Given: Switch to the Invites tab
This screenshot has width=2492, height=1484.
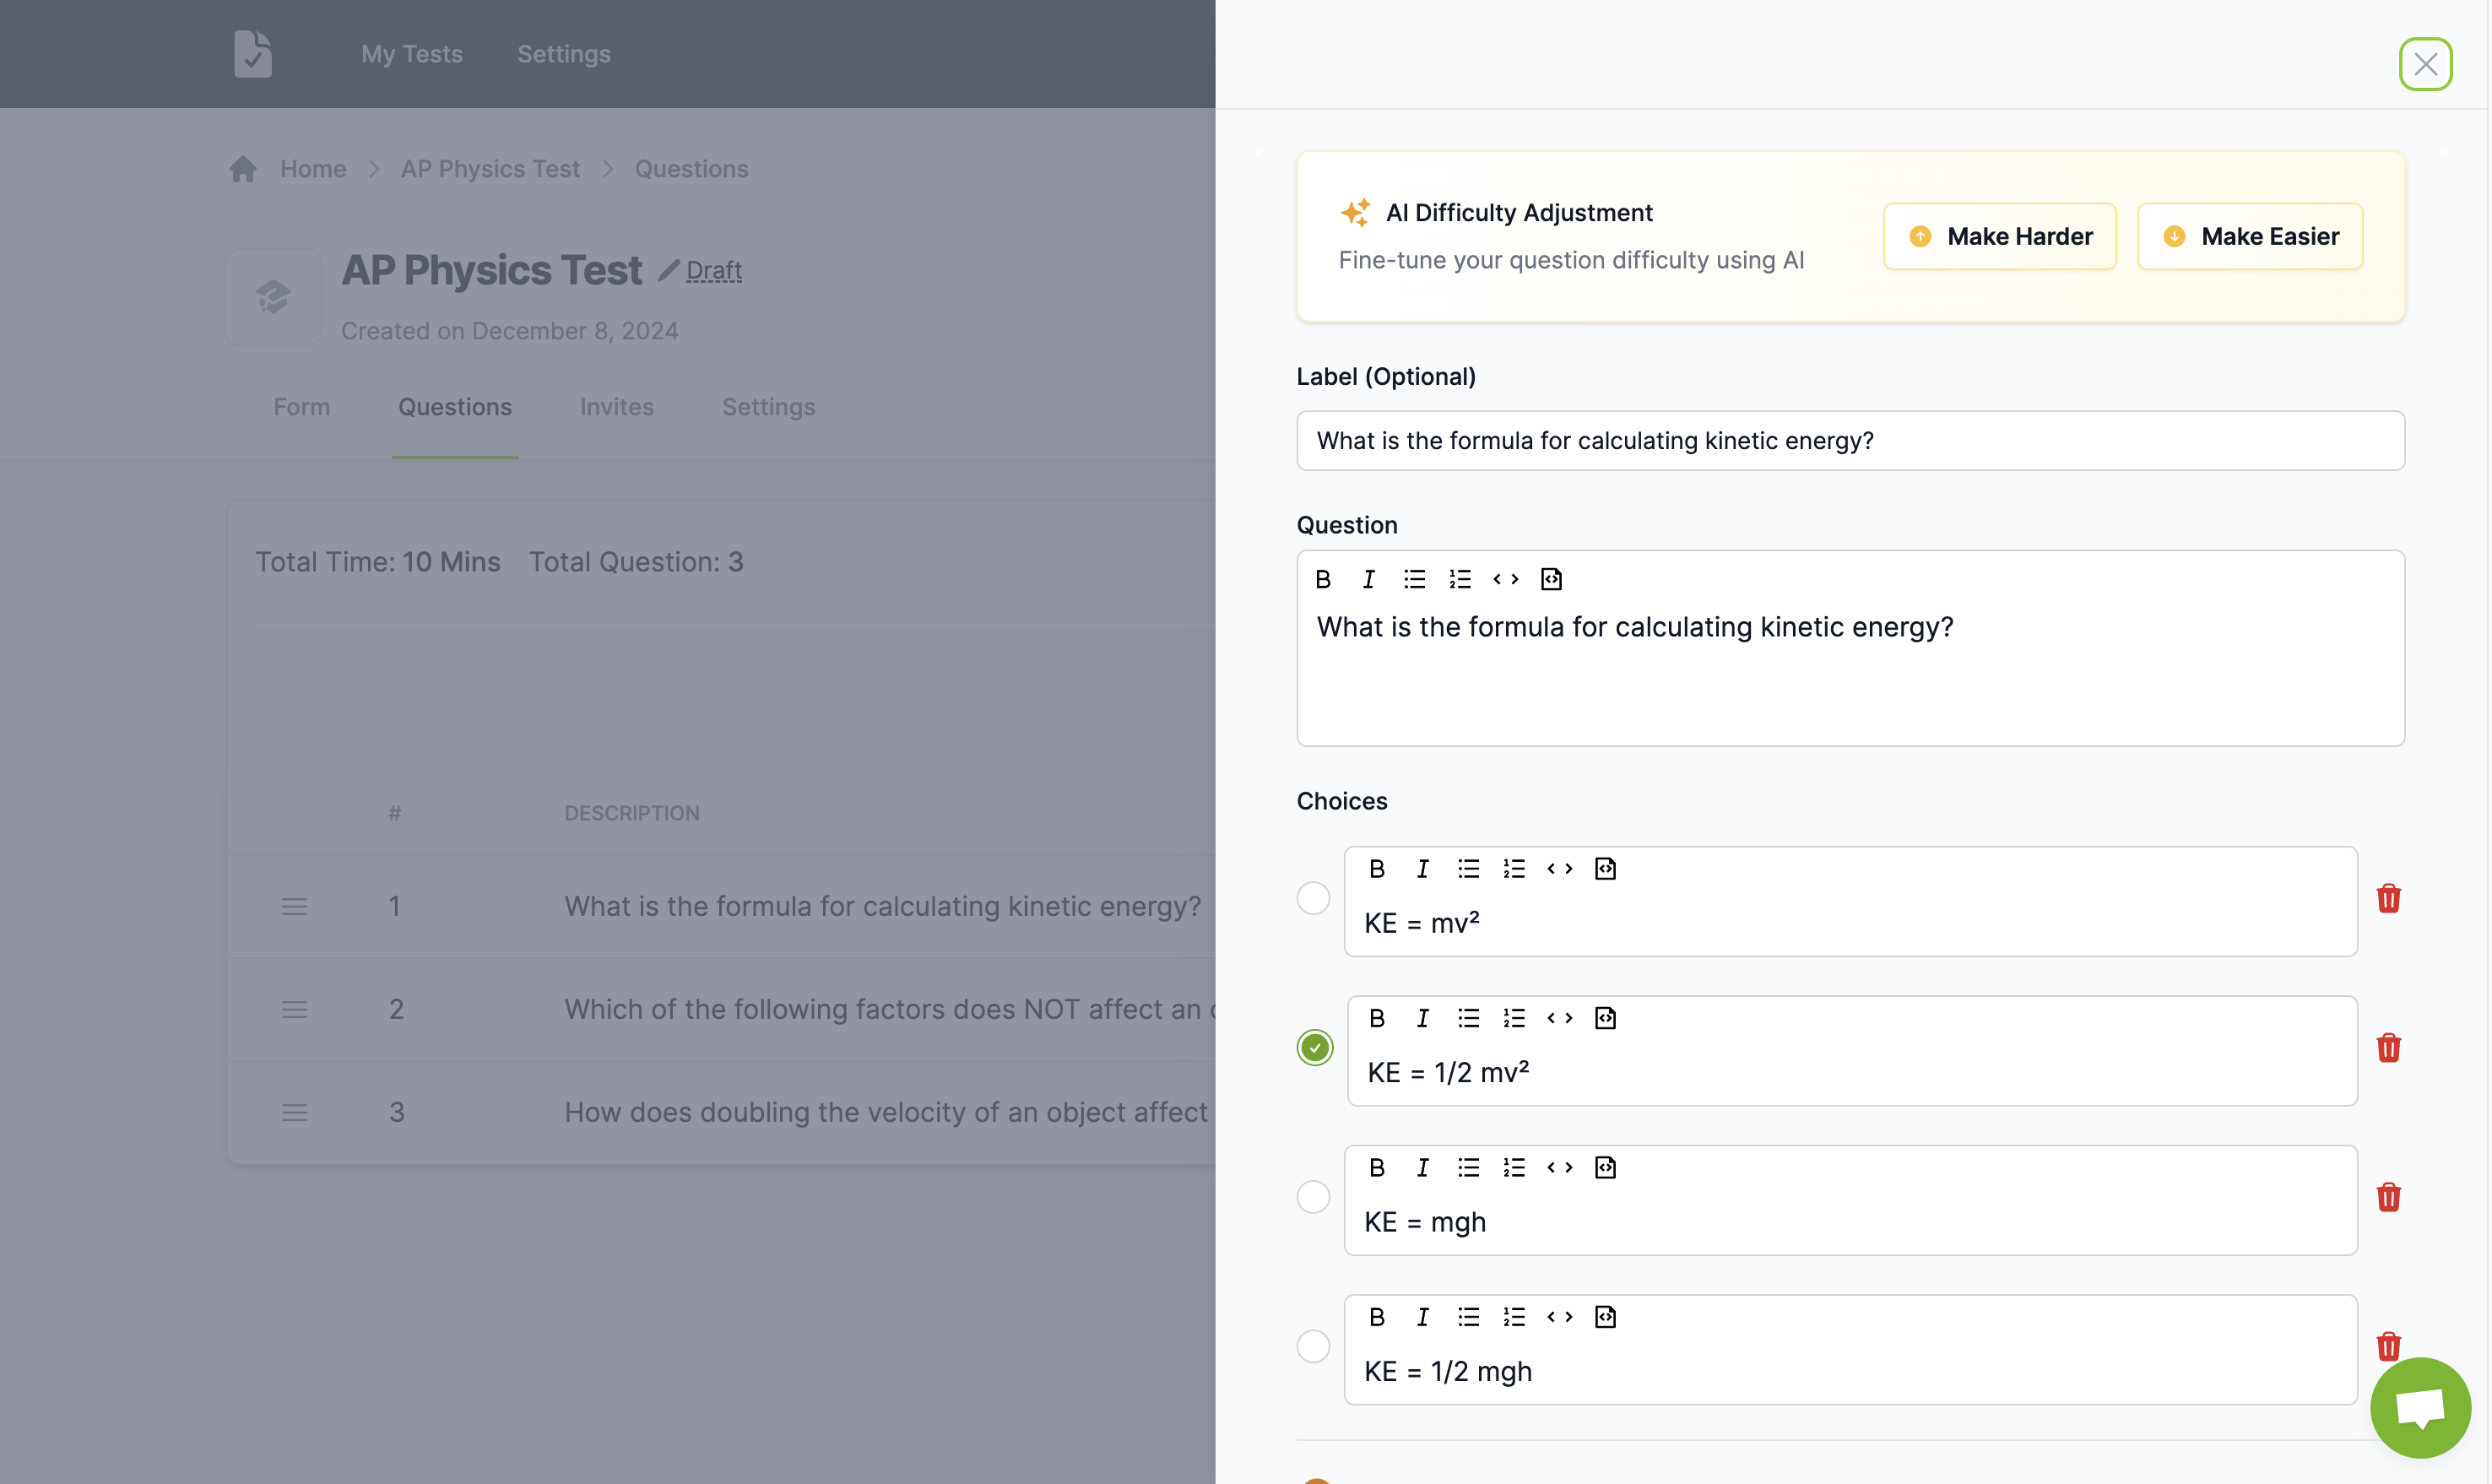Looking at the screenshot, I should (x=616, y=407).
